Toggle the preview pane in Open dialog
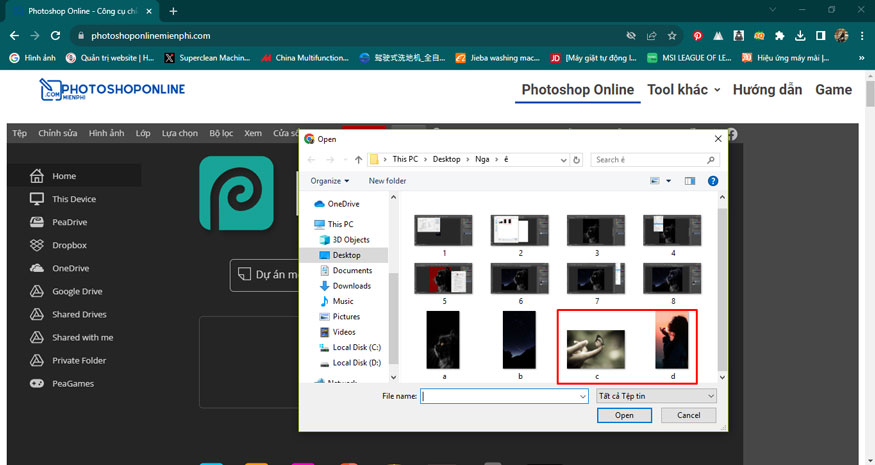The width and height of the screenshot is (875, 465). click(x=690, y=181)
